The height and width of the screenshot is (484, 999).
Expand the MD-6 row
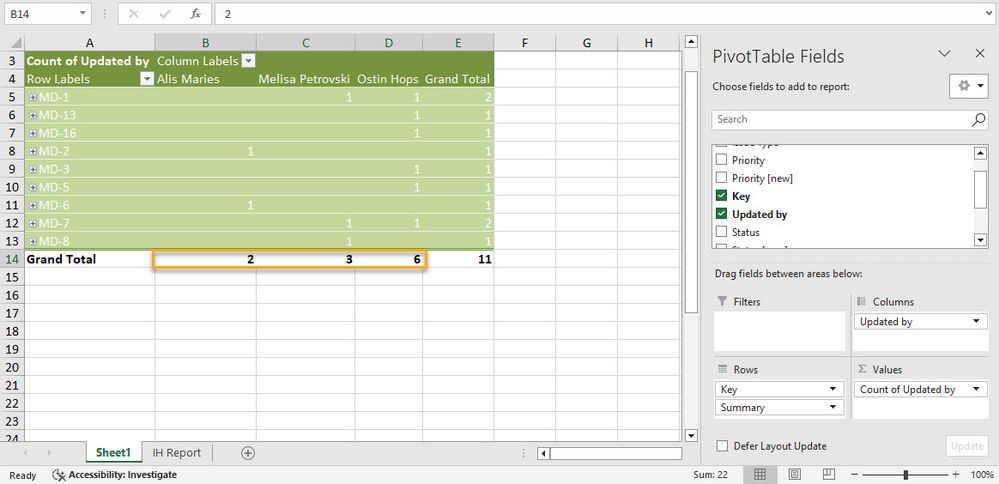tap(33, 205)
